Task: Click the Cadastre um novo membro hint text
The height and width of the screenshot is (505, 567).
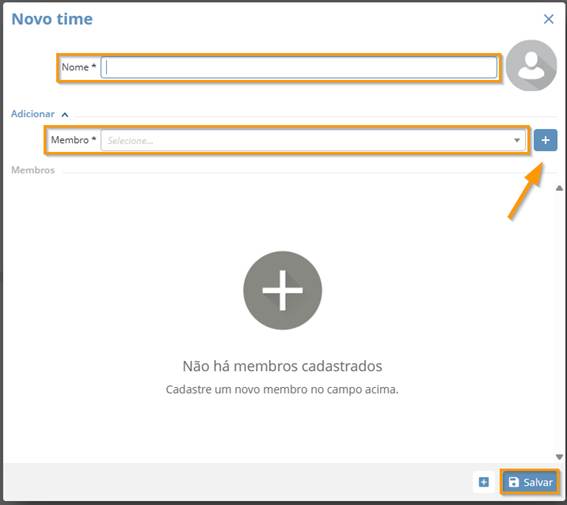Action: click(x=282, y=390)
